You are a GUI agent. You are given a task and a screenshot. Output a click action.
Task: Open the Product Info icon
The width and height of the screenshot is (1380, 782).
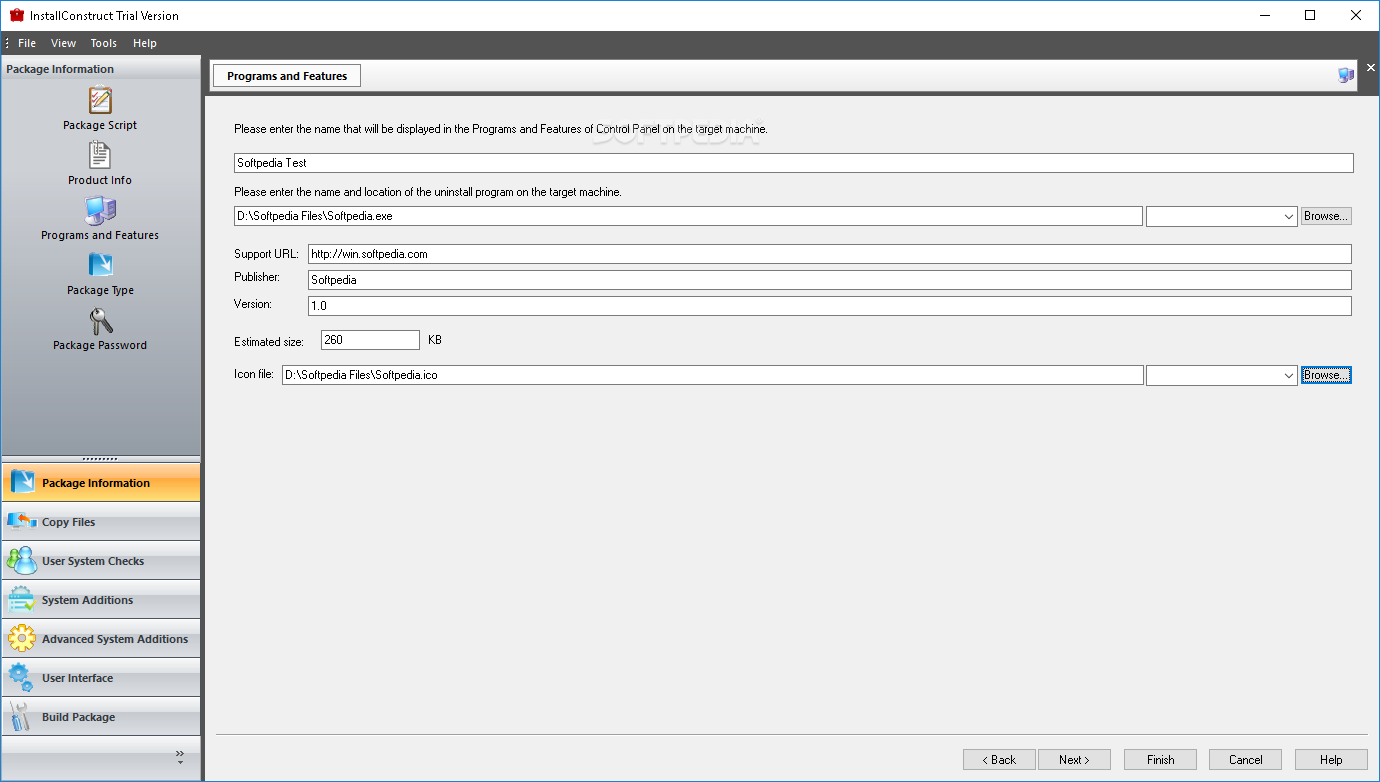point(100,155)
